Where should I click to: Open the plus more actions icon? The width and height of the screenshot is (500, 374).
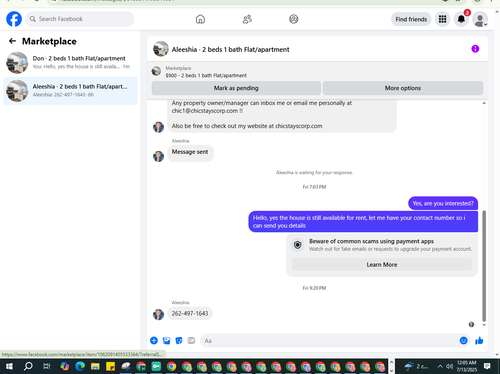pos(154,340)
